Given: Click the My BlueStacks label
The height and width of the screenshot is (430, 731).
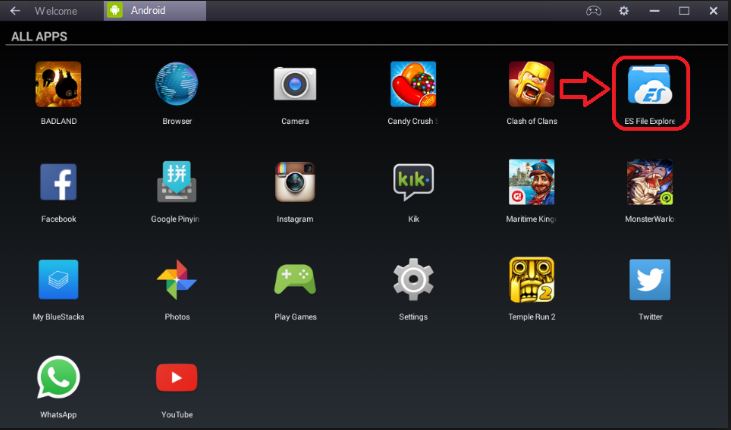Looking at the screenshot, I should point(58,317).
